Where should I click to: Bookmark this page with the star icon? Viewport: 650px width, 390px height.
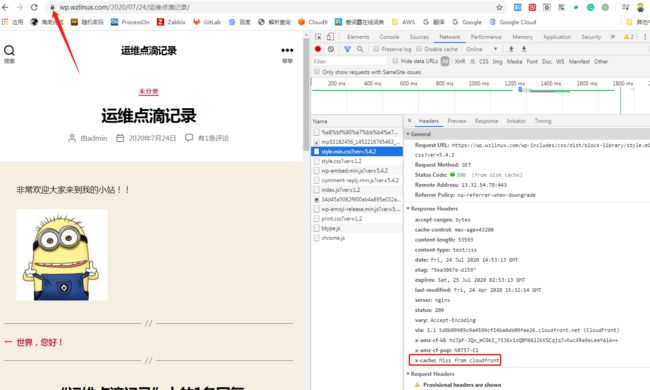click(x=500, y=7)
